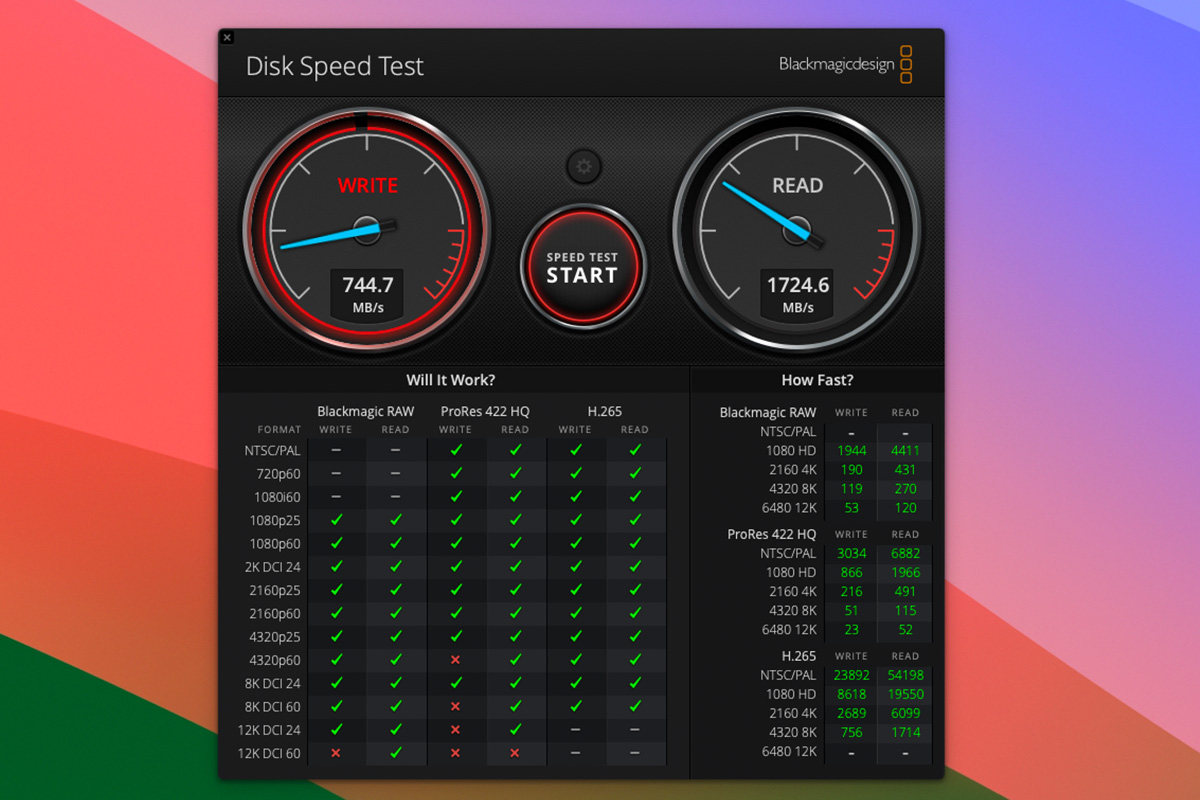
Task: Click the green check for 2K DCI 24 H.265 write
Action: pos(575,566)
